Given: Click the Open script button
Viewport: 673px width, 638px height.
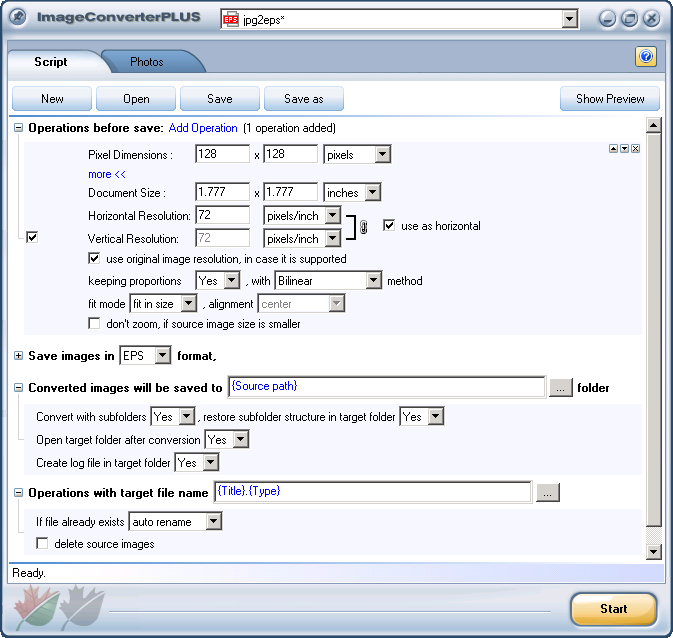Looking at the screenshot, I should tap(136, 99).
